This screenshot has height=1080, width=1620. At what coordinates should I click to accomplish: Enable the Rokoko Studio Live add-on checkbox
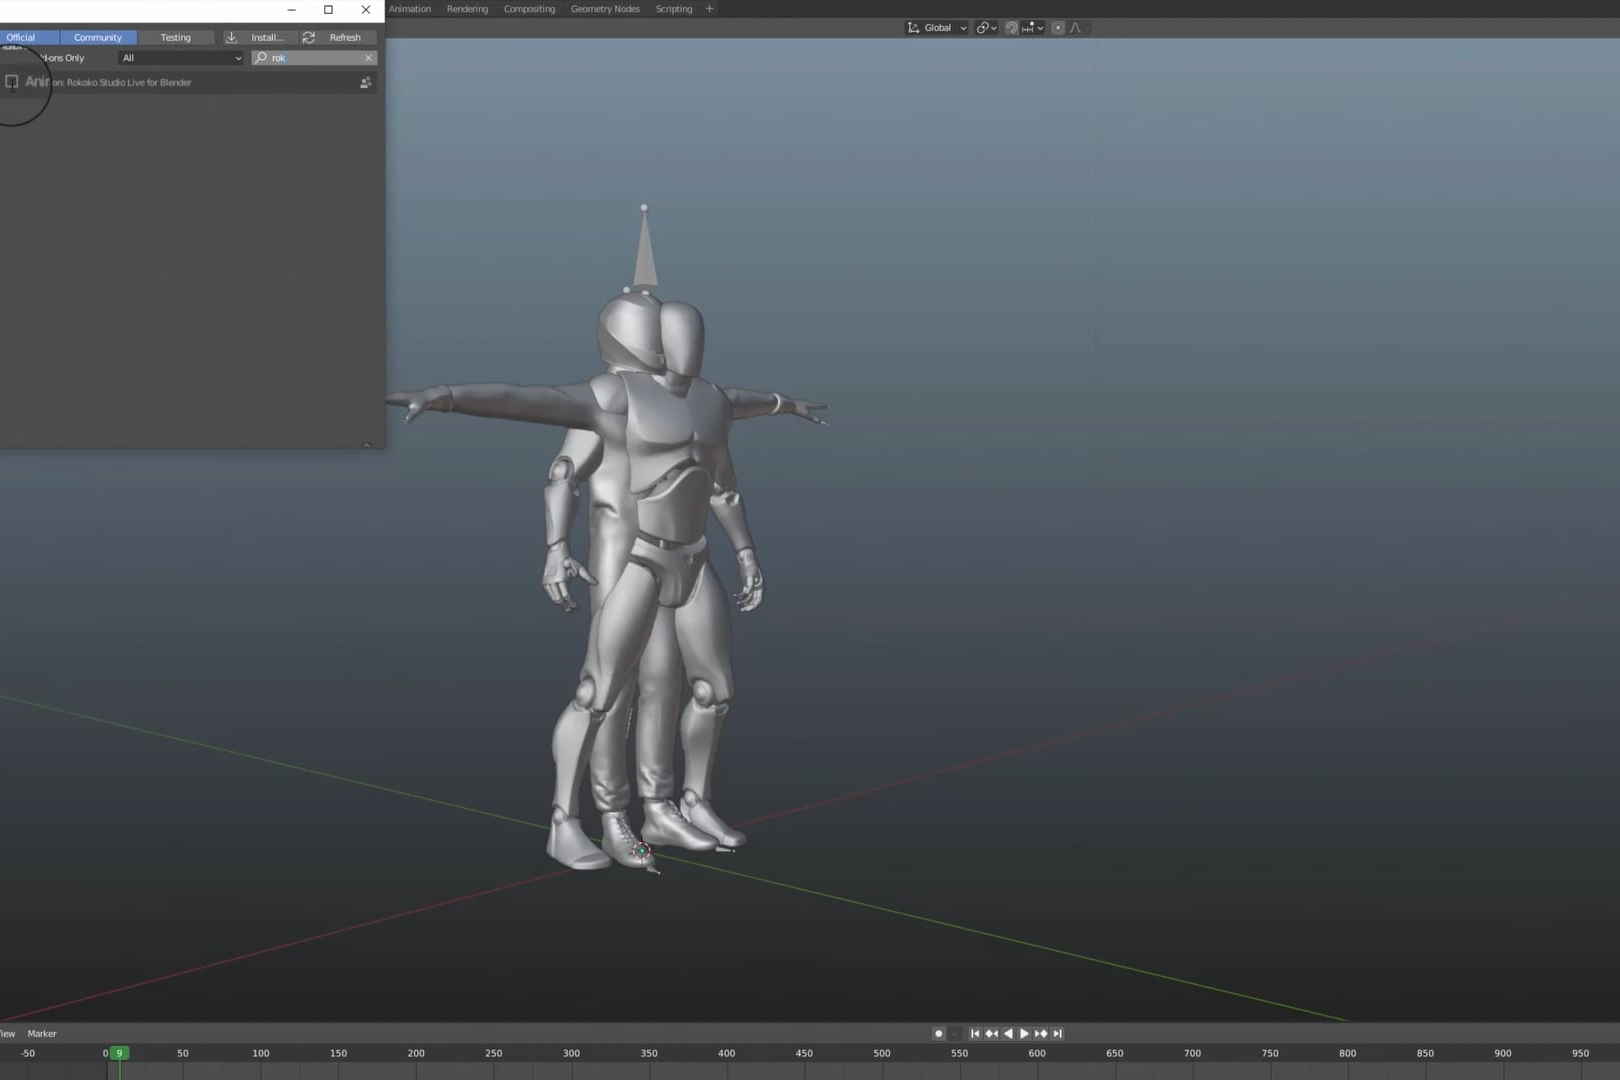pyautogui.click(x=12, y=82)
